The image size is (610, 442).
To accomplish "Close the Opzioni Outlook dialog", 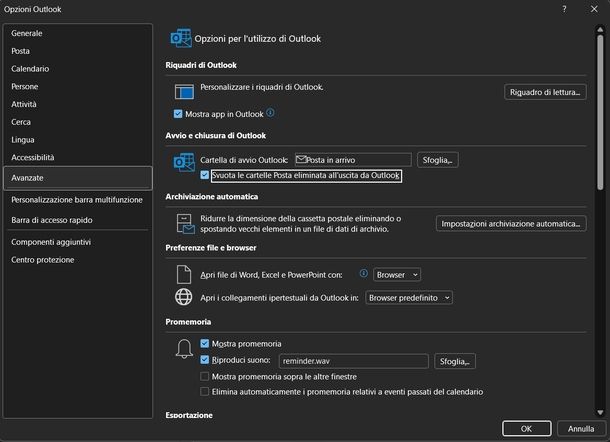I will (x=594, y=9).
